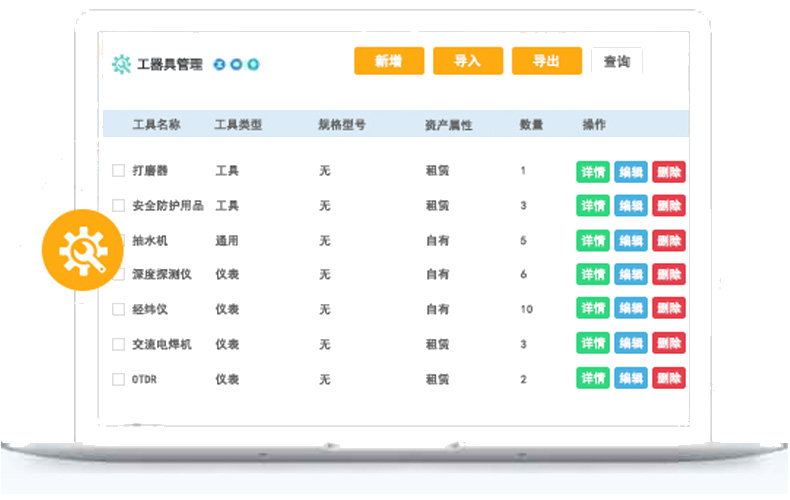Click 编辑 for the 打磨器 row
Image resolution: width=790 pixels, height=500 pixels.
(631, 172)
